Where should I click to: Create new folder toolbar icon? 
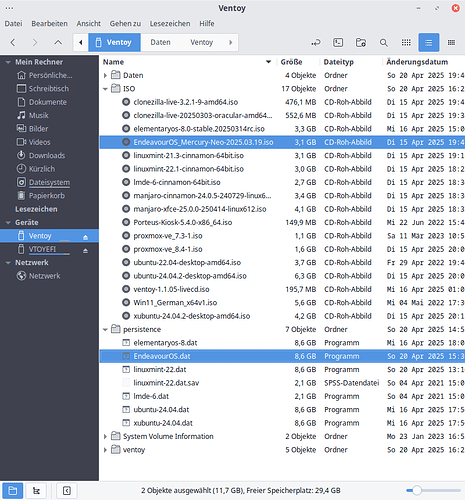click(x=361, y=42)
